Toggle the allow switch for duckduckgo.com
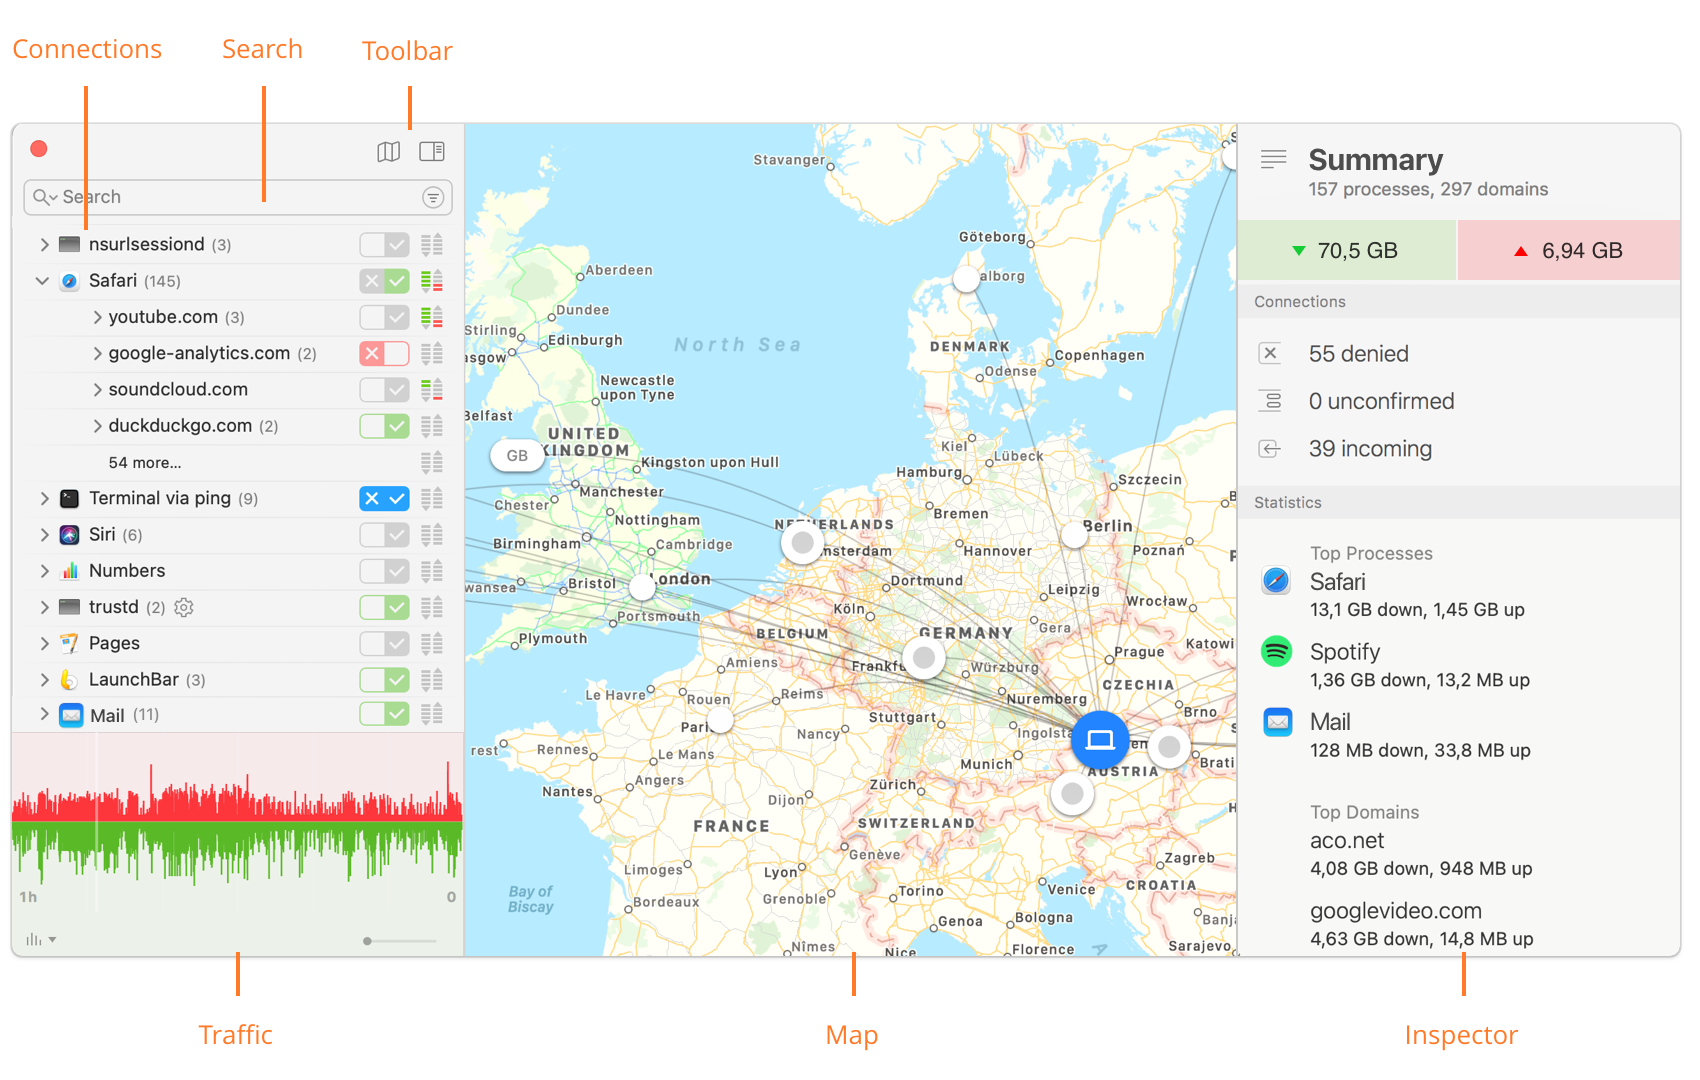Screen dimensions: 1700x1080 click(x=385, y=426)
